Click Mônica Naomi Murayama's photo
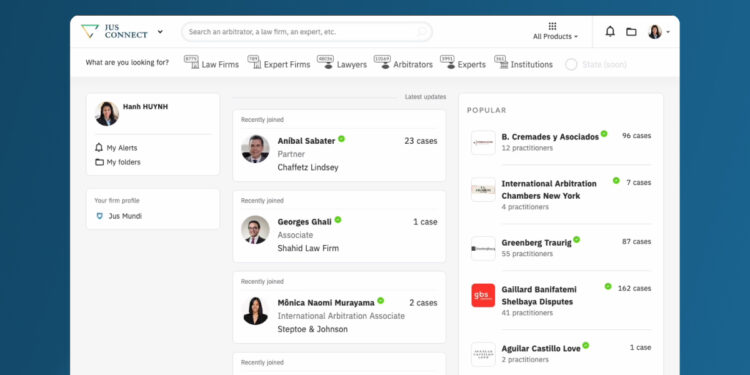The height and width of the screenshot is (375, 750). coord(255,311)
